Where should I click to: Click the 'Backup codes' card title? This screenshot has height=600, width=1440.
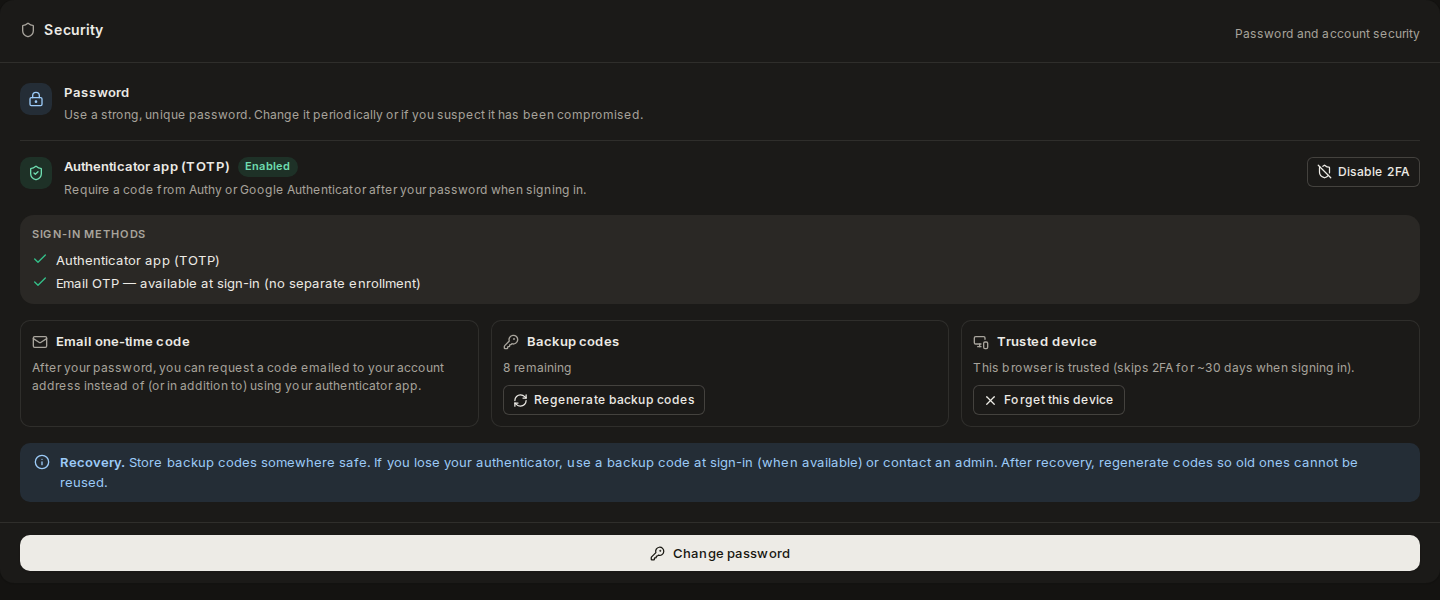pyautogui.click(x=573, y=342)
